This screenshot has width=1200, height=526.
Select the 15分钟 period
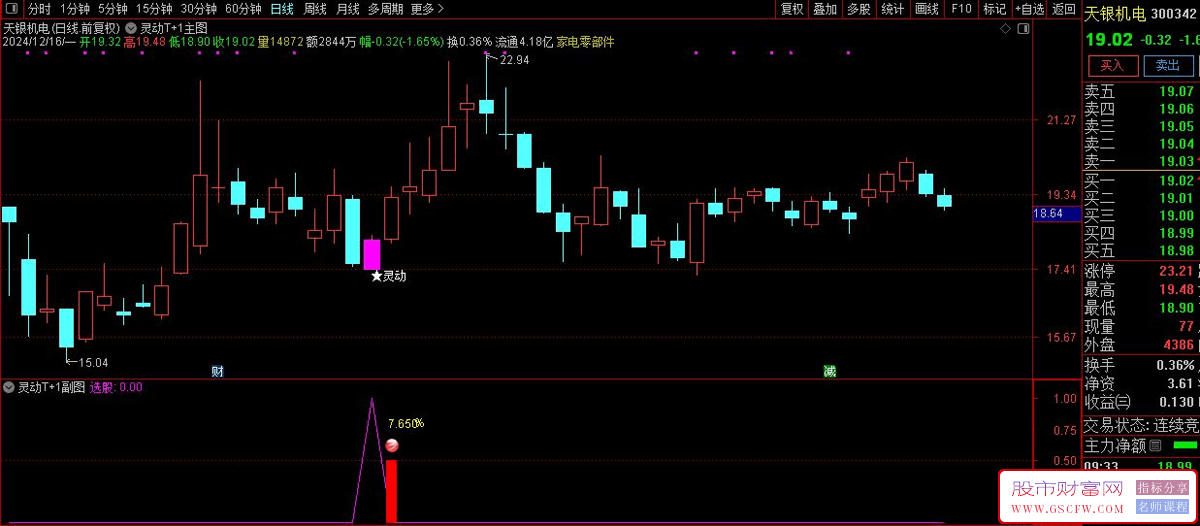(x=154, y=9)
